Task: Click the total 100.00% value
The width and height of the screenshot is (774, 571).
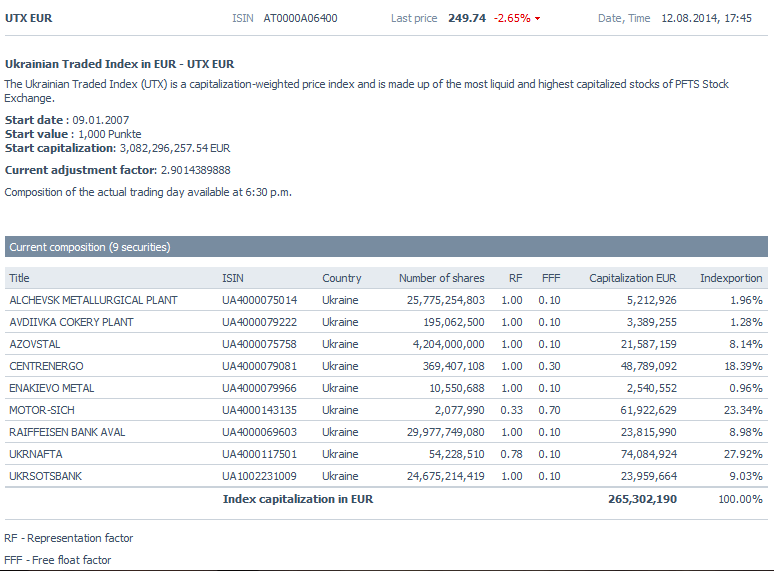Action: pyautogui.click(x=740, y=499)
